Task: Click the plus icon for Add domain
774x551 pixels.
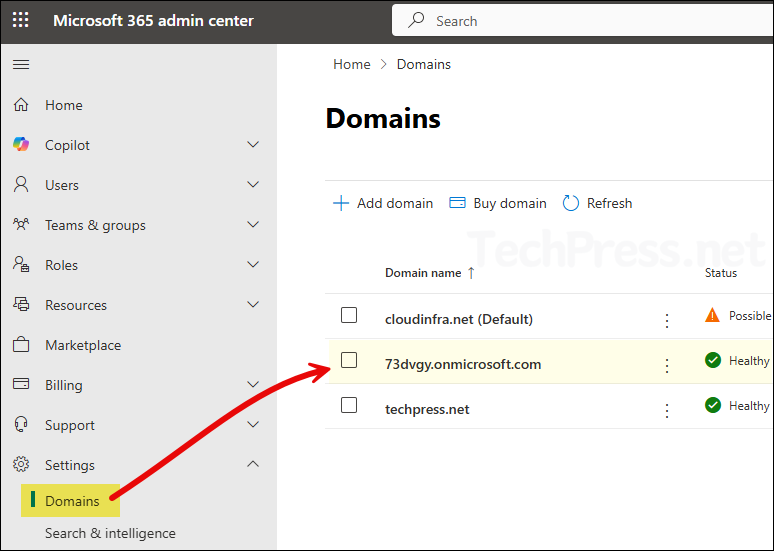Action: (x=341, y=203)
